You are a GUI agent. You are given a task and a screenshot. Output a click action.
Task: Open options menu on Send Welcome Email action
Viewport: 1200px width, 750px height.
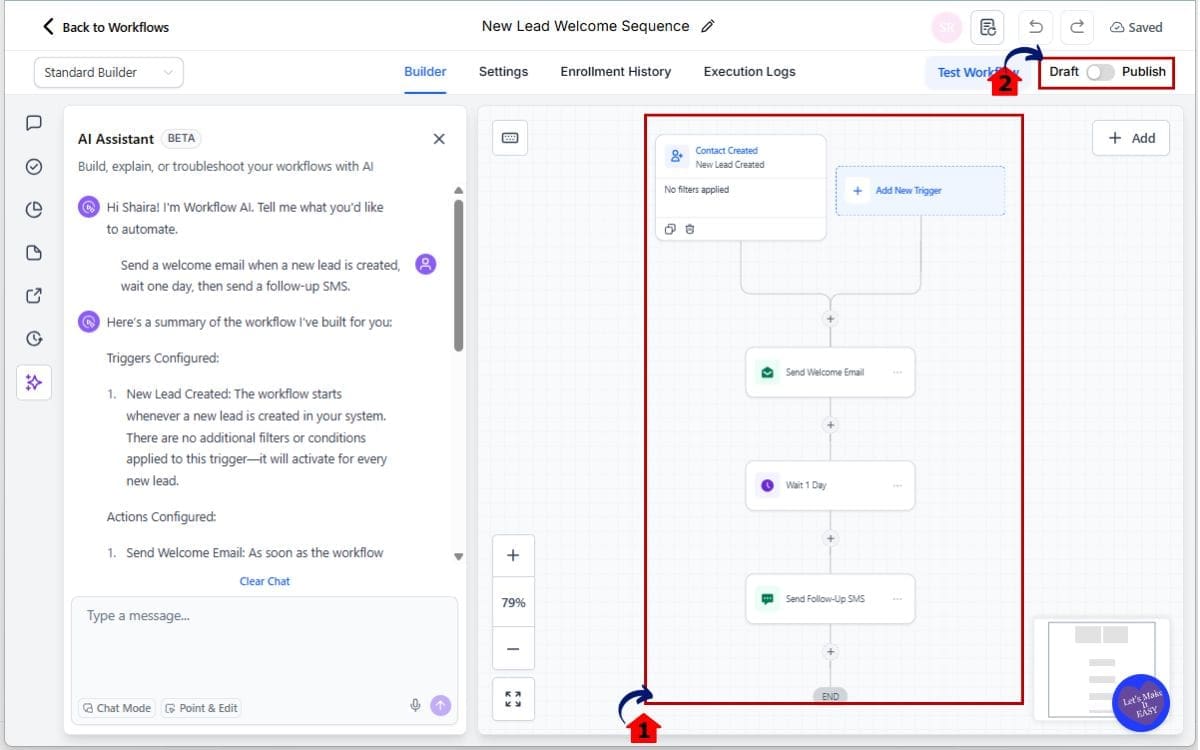pyautogui.click(x=897, y=371)
